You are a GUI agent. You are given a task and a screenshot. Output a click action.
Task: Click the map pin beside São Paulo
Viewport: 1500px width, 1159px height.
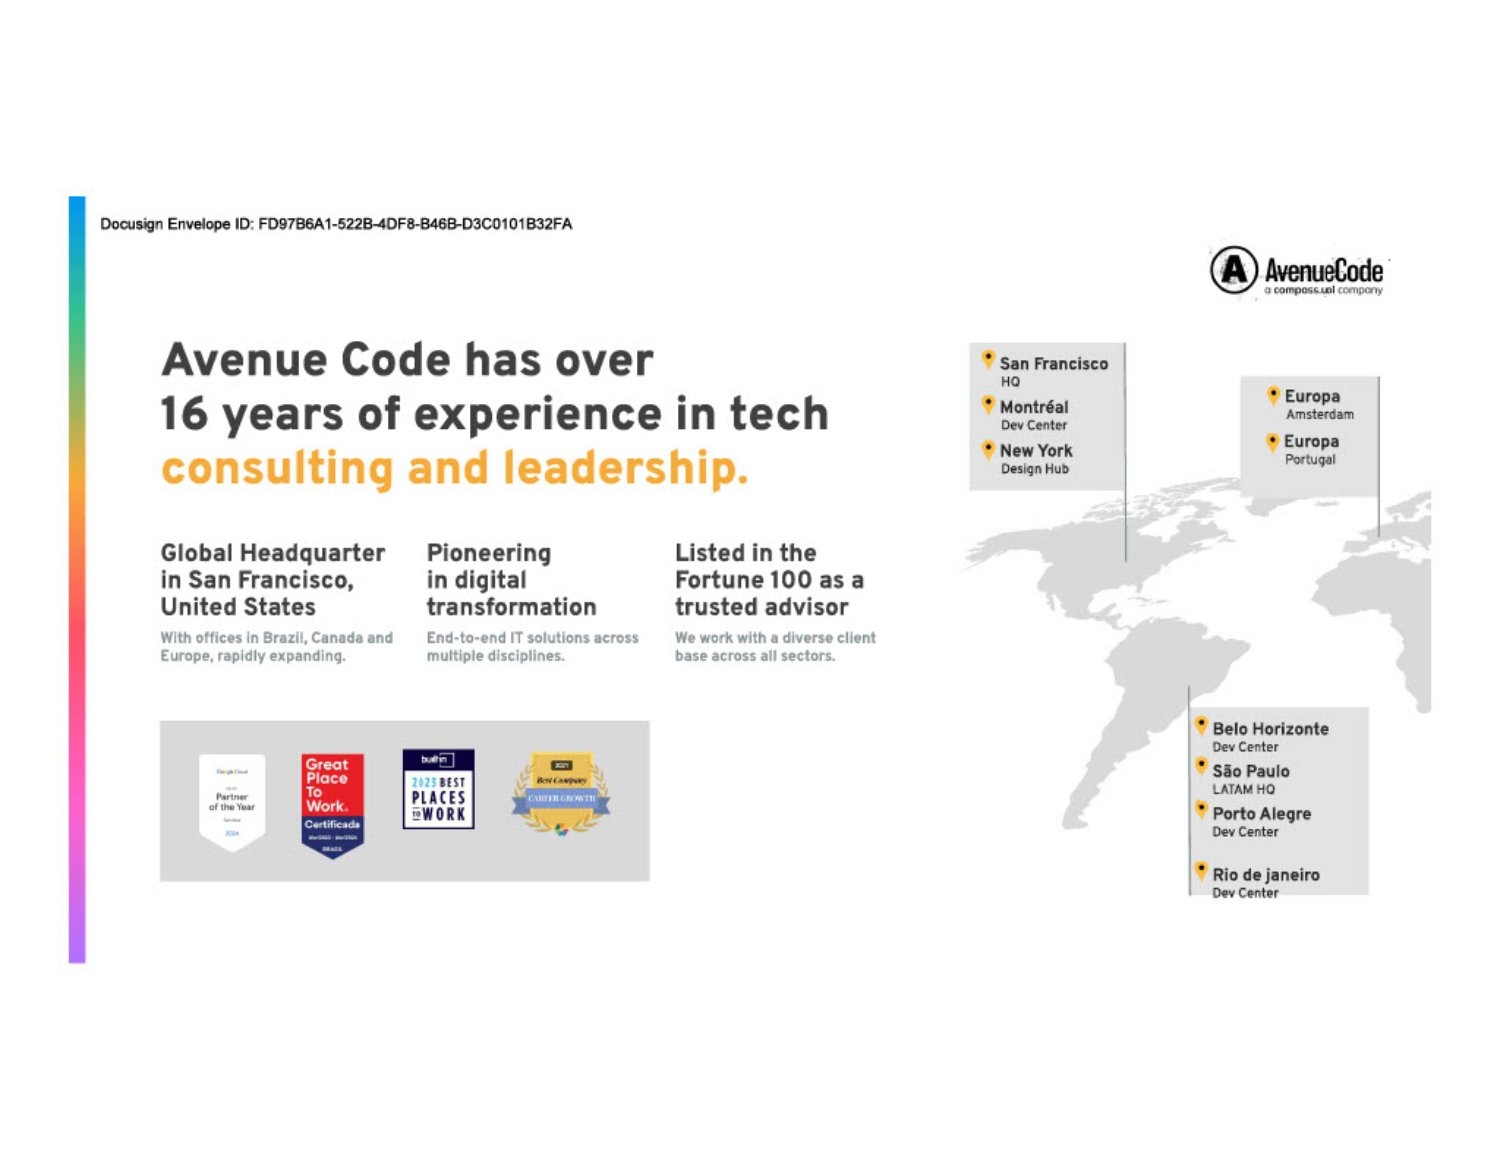[1201, 768]
